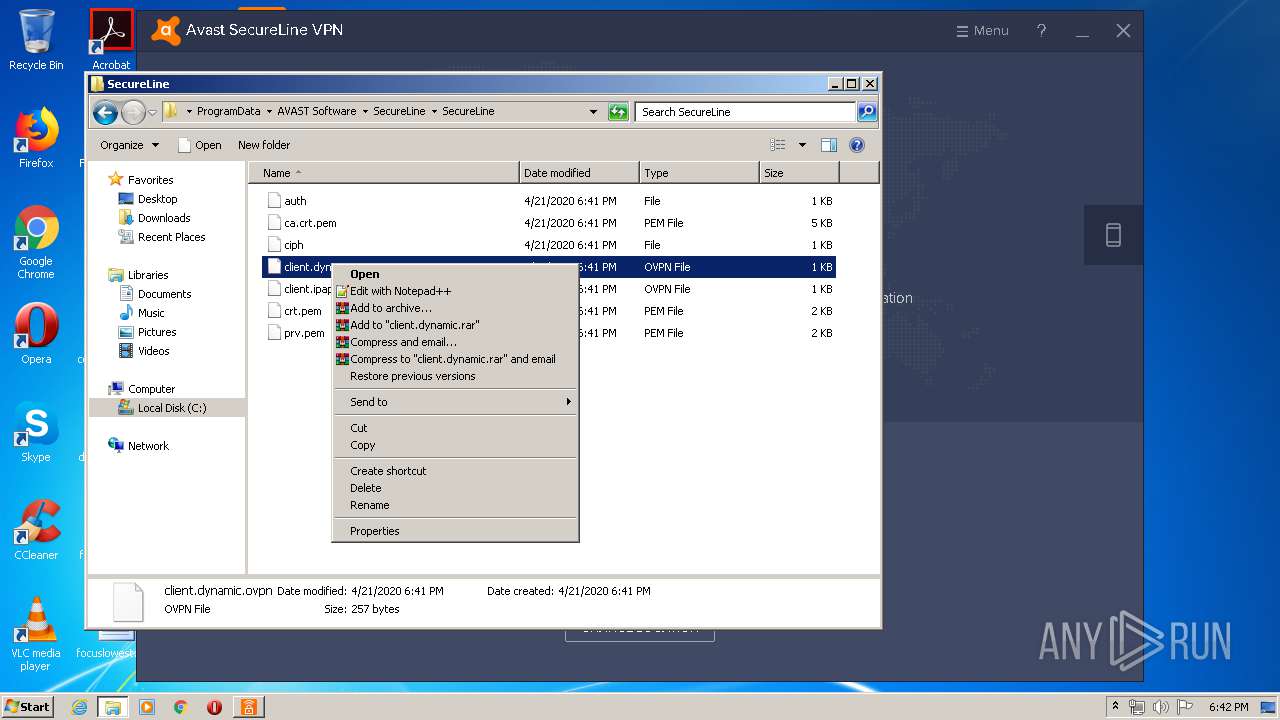
Task: Choose Cut from the context menu
Action: click(455, 428)
